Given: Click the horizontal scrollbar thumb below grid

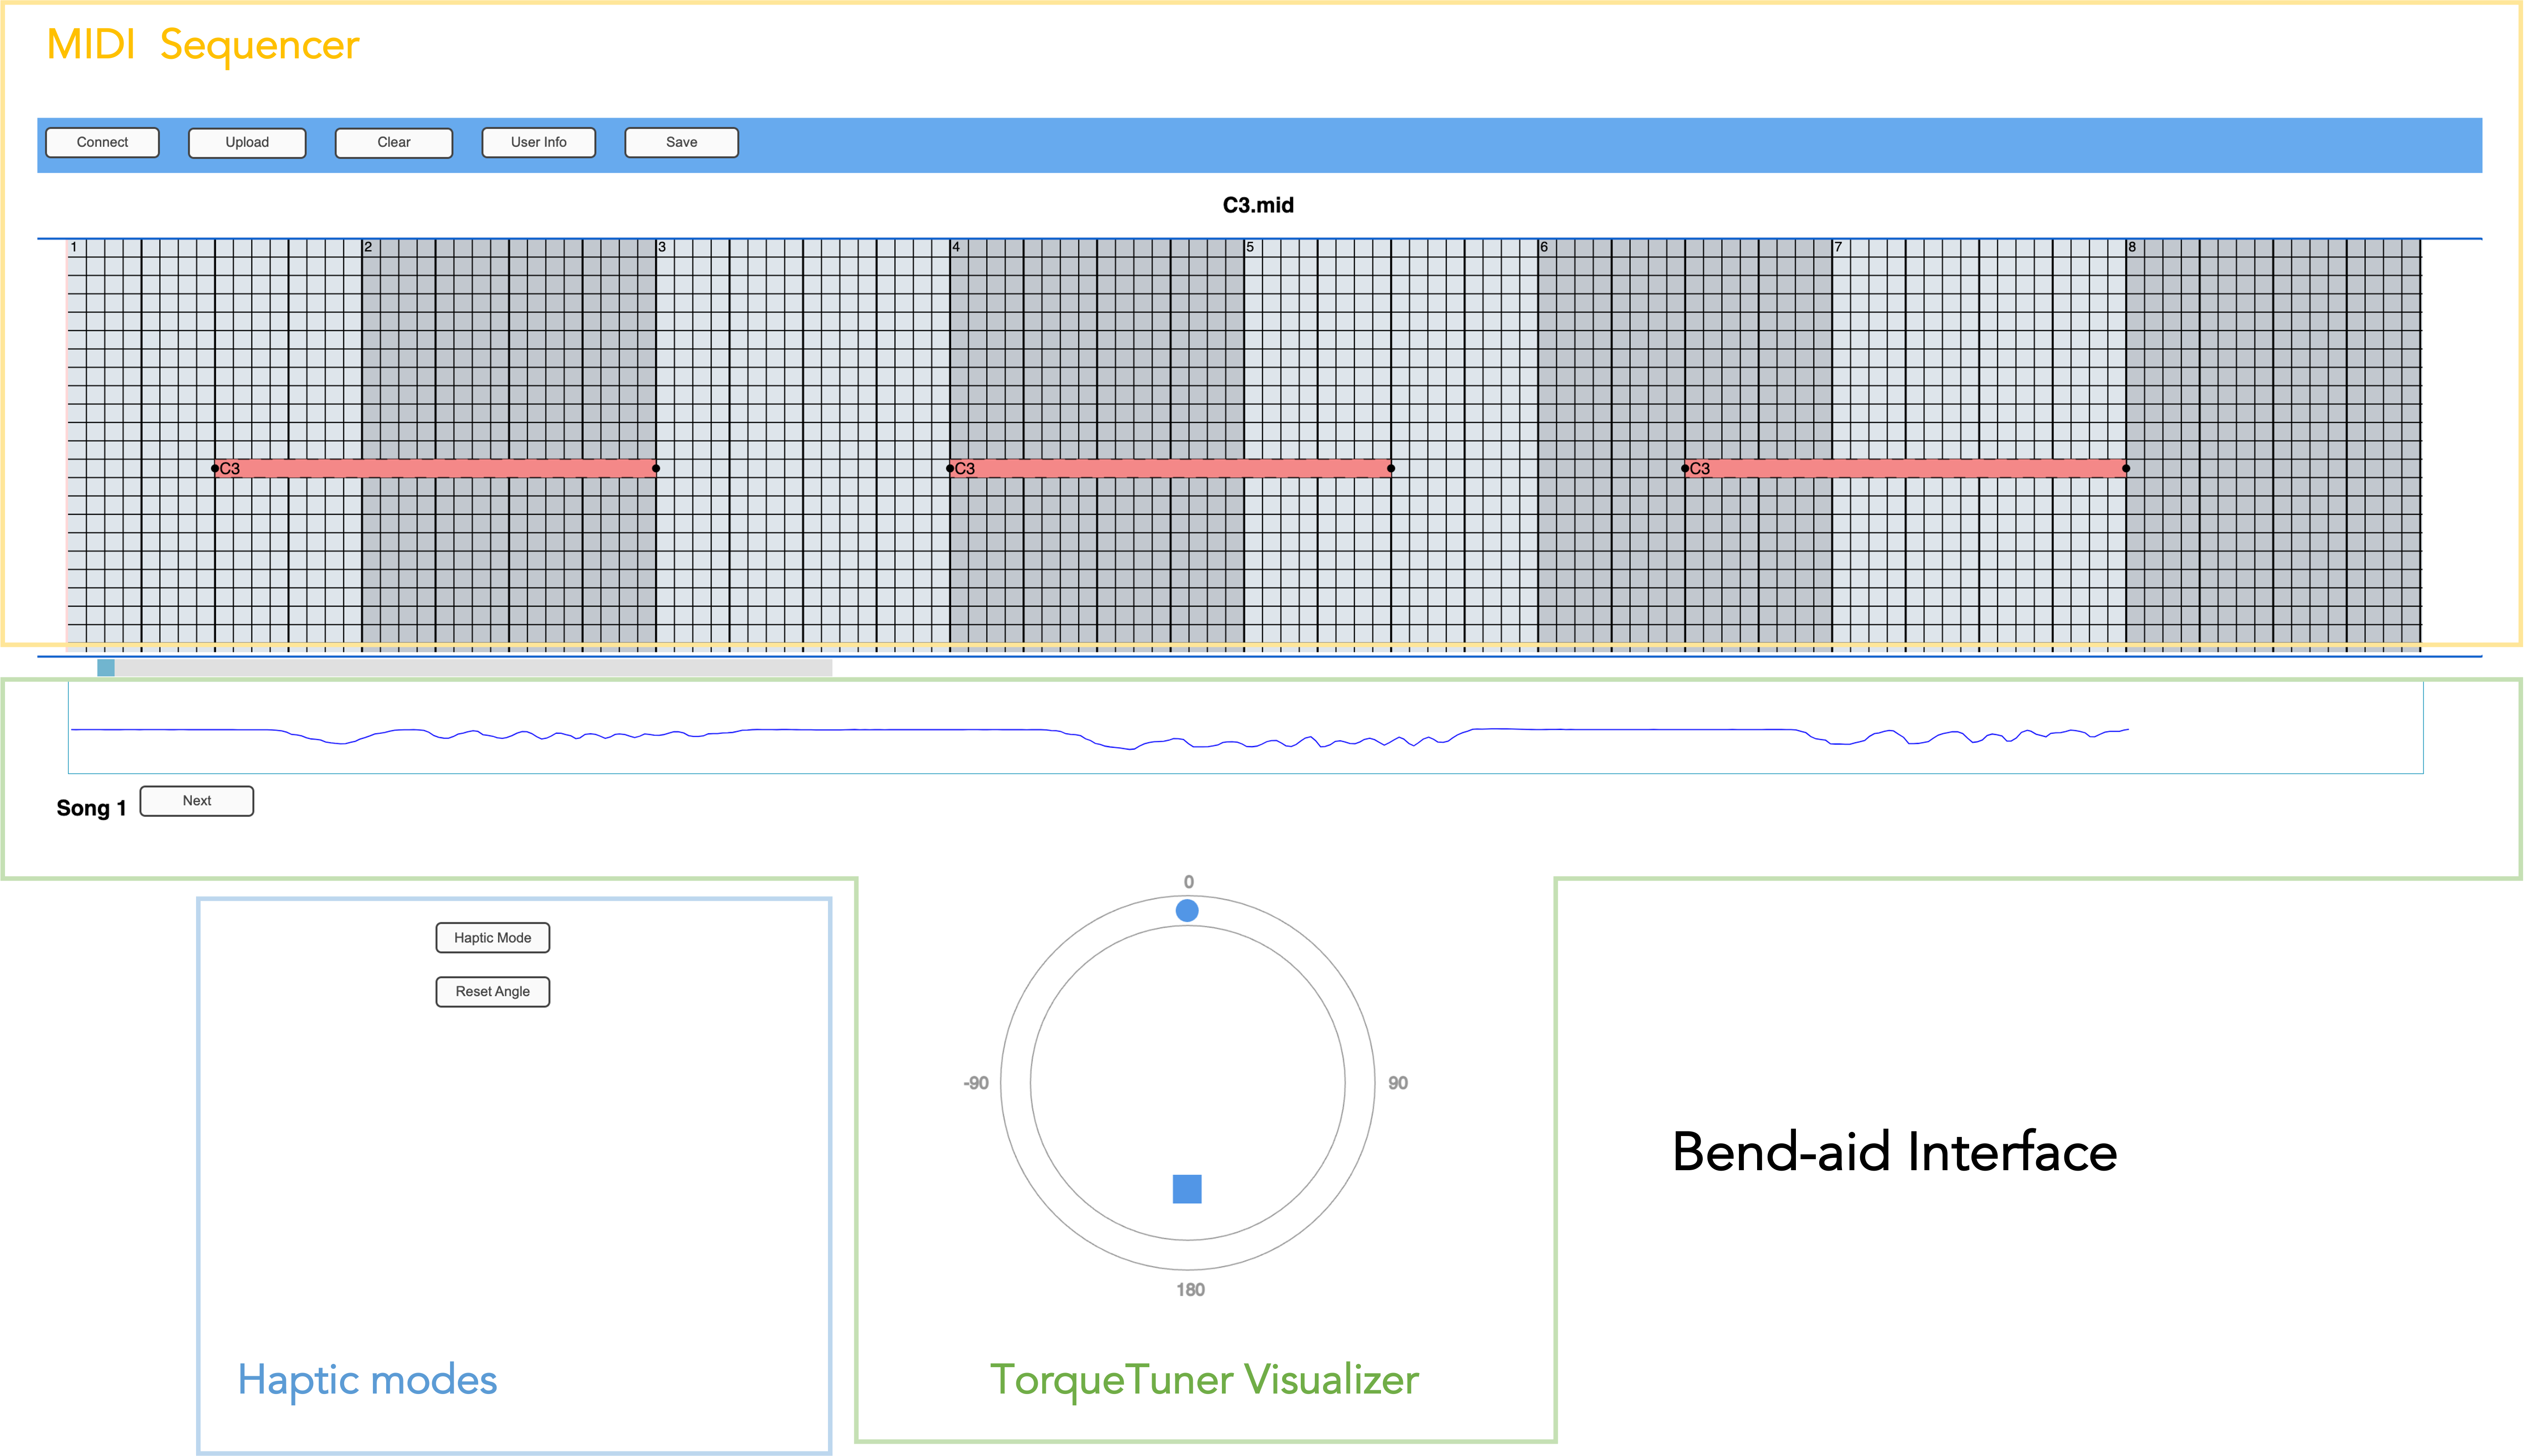Looking at the screenshot, I should pos(106,667).
